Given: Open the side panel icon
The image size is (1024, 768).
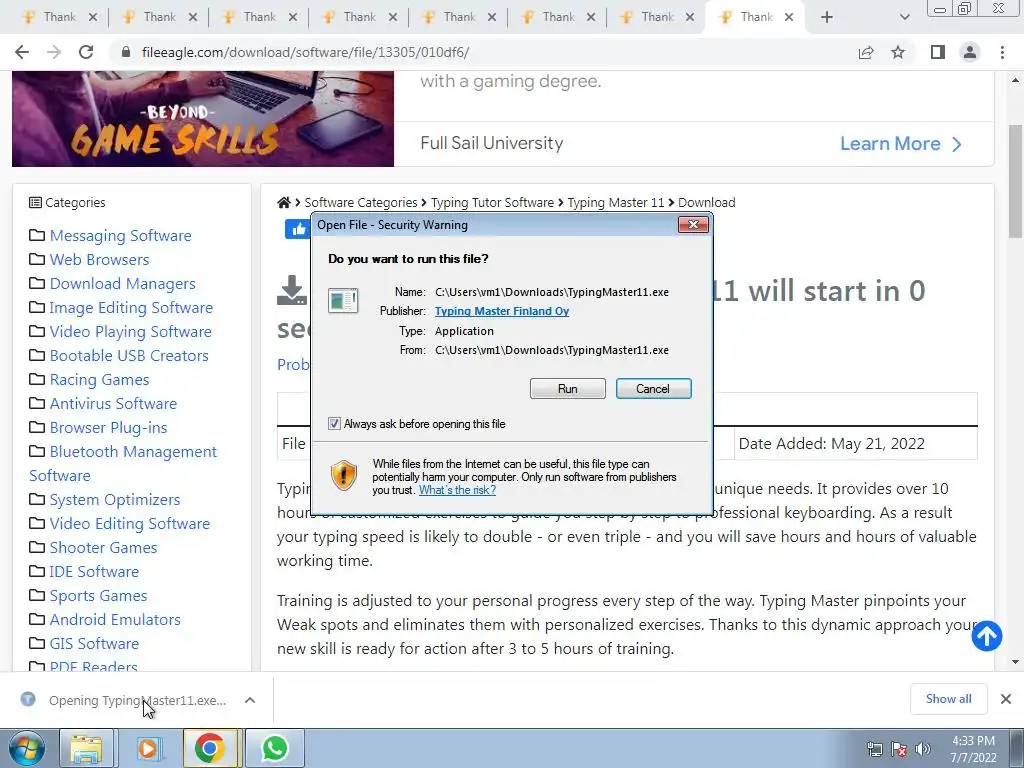Looking at the screenshot, I should [938, 52].
